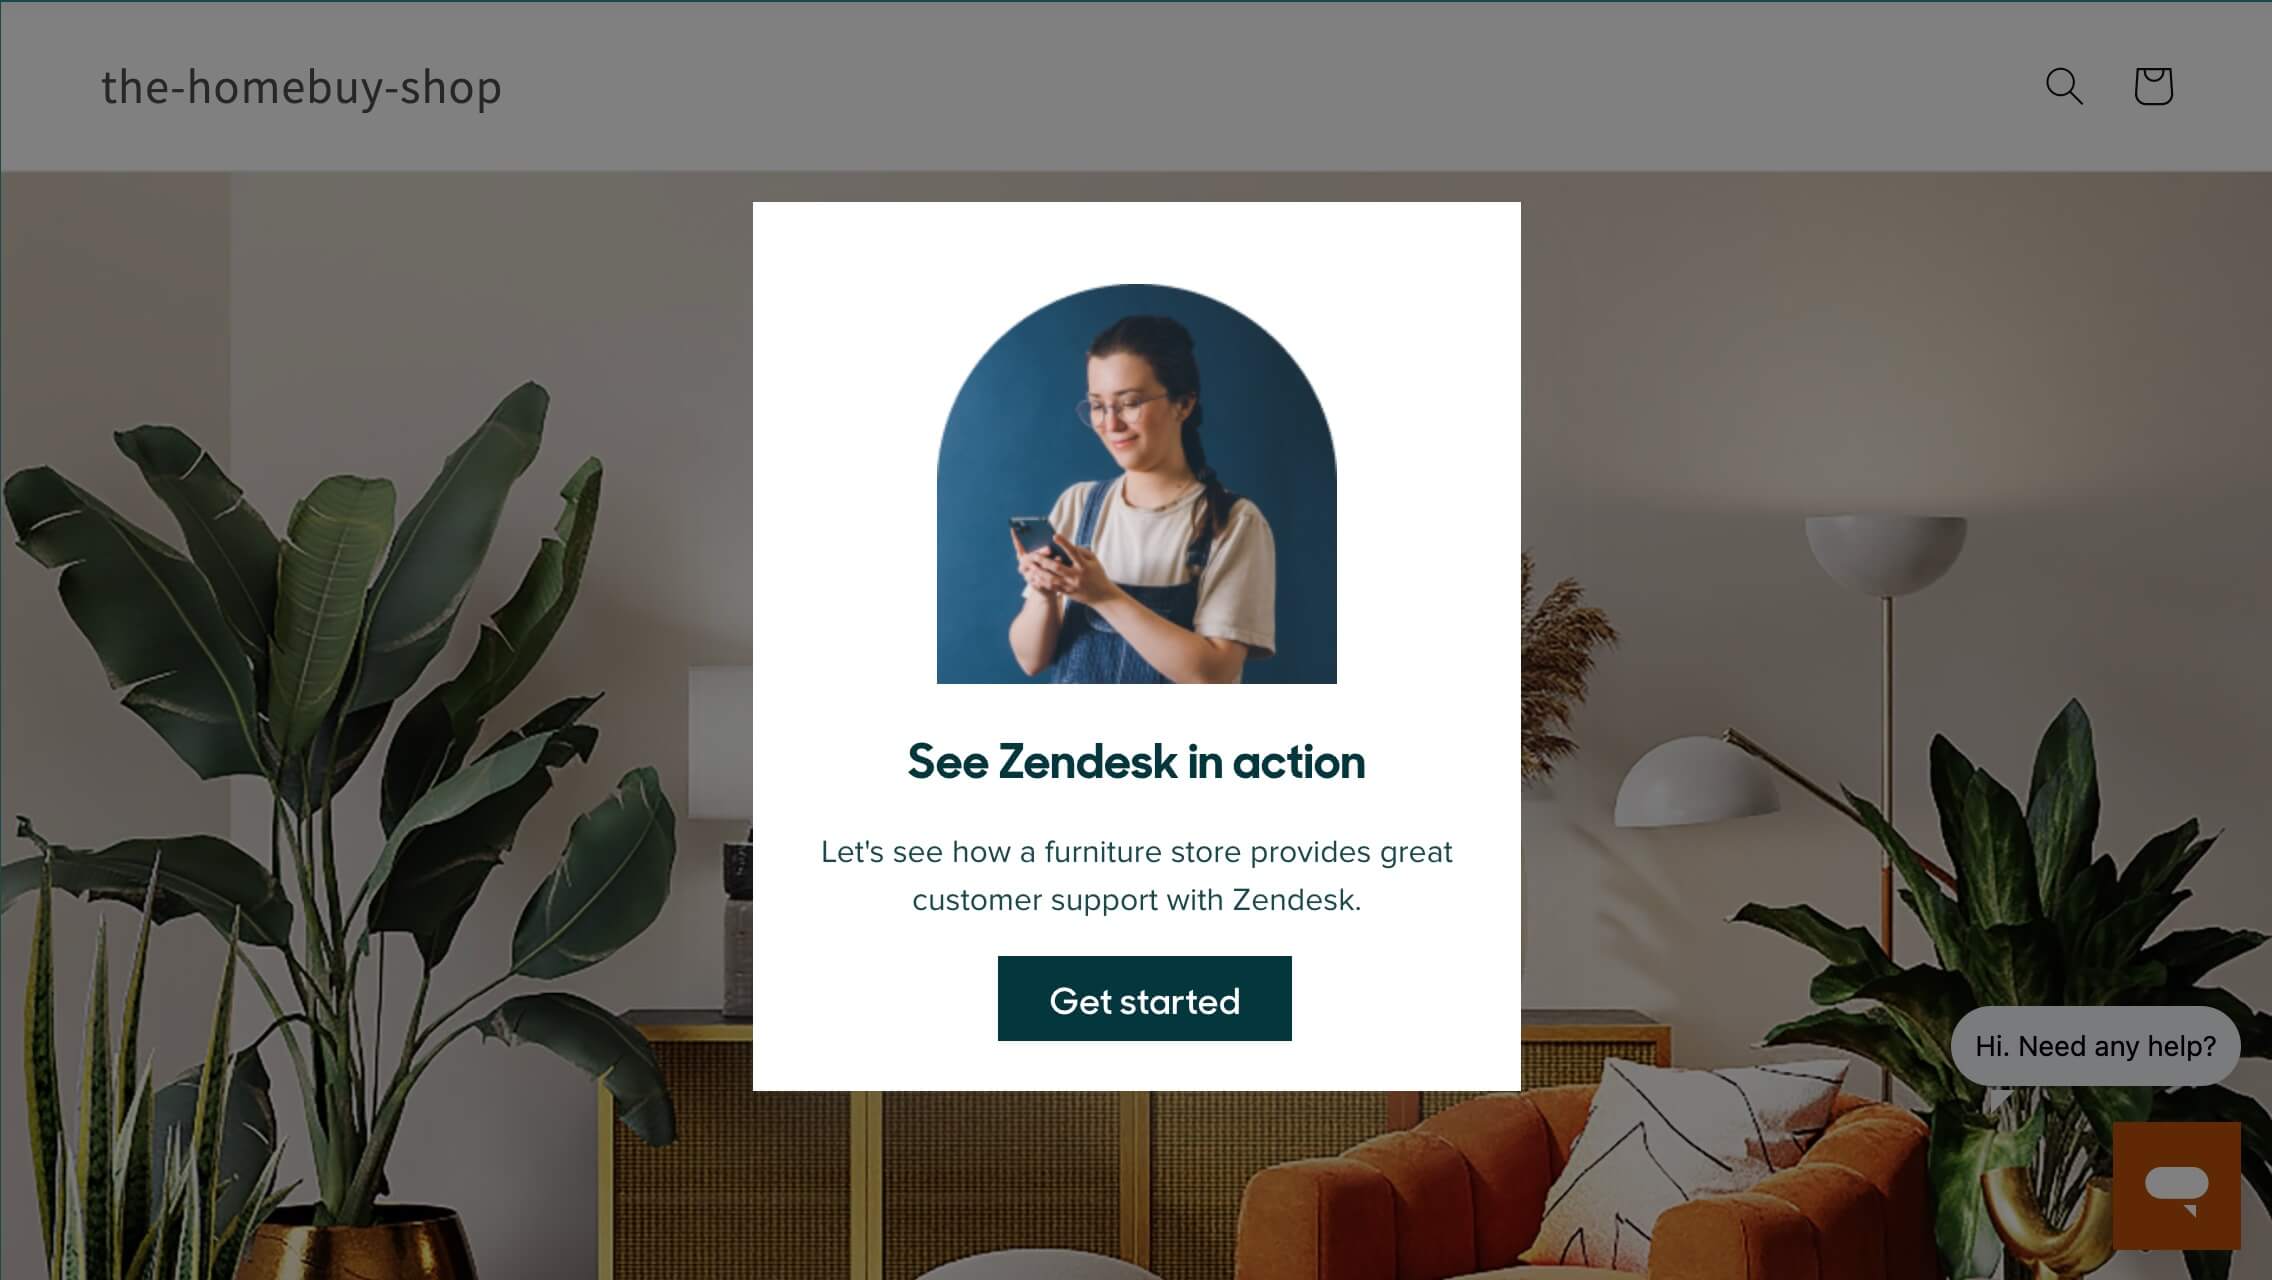The image size is (2272, 1280).
Task: Click the 'See Zendesk in action' heading
Action: pos(1136,762)
